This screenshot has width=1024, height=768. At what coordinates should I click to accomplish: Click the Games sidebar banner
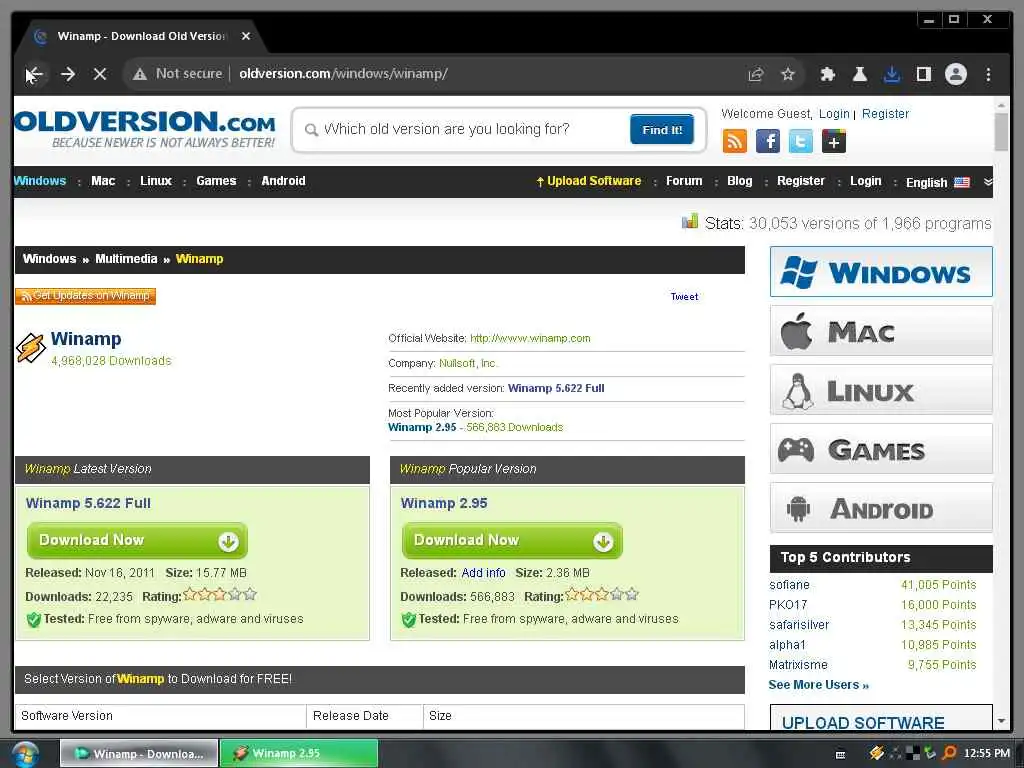881,449
